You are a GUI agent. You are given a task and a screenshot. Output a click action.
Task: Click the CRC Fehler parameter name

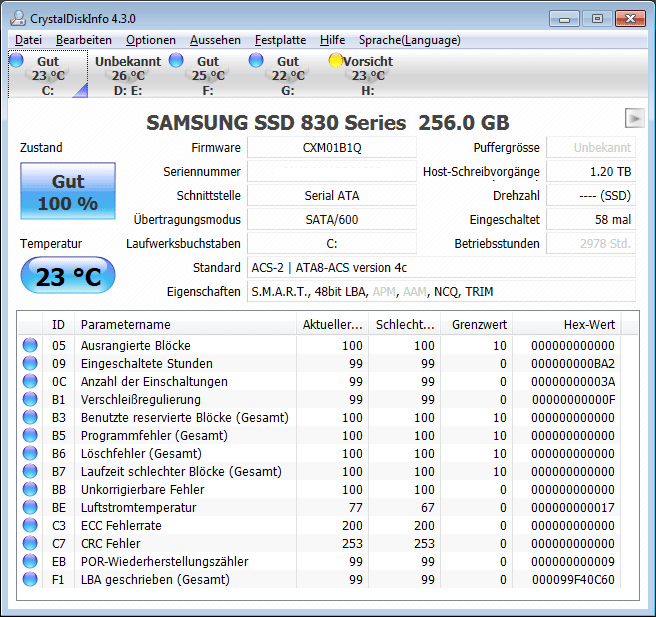110,543
